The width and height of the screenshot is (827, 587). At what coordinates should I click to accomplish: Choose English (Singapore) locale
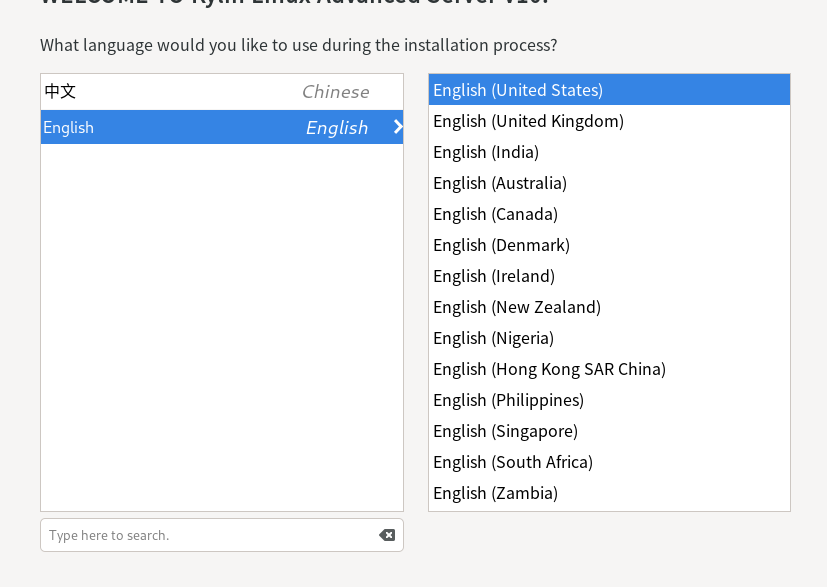click(609, 431)
